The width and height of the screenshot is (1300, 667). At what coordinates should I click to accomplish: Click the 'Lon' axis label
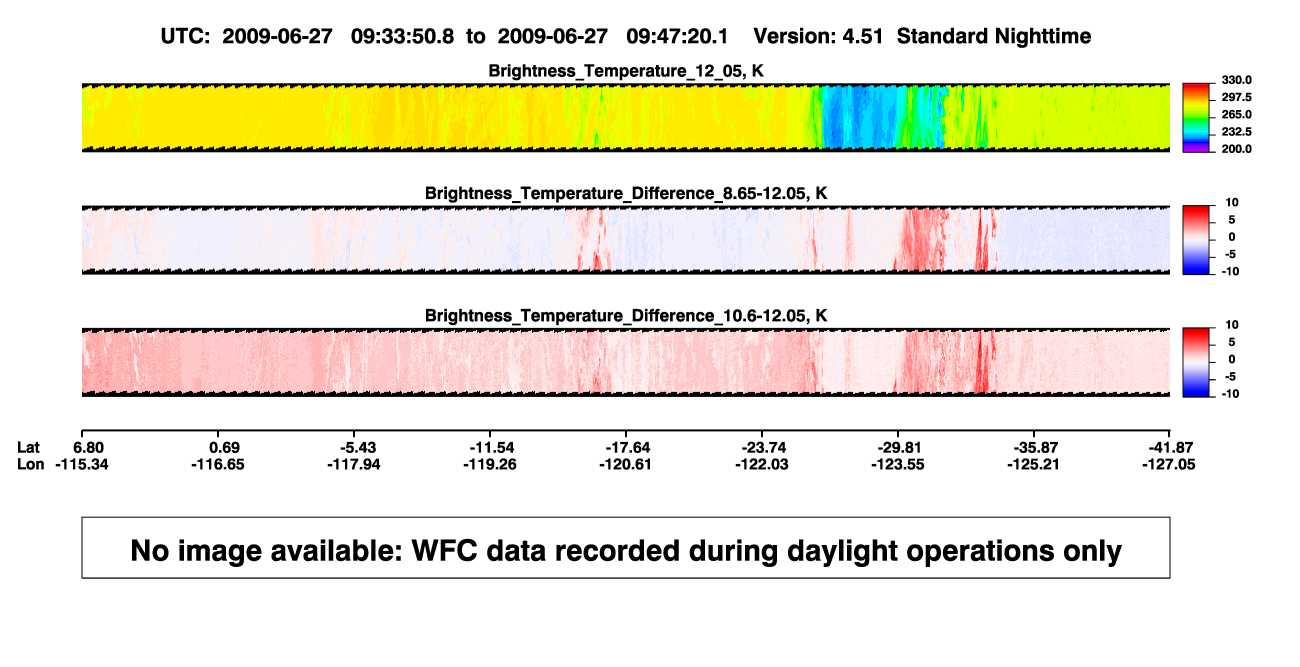pos(30,464)
